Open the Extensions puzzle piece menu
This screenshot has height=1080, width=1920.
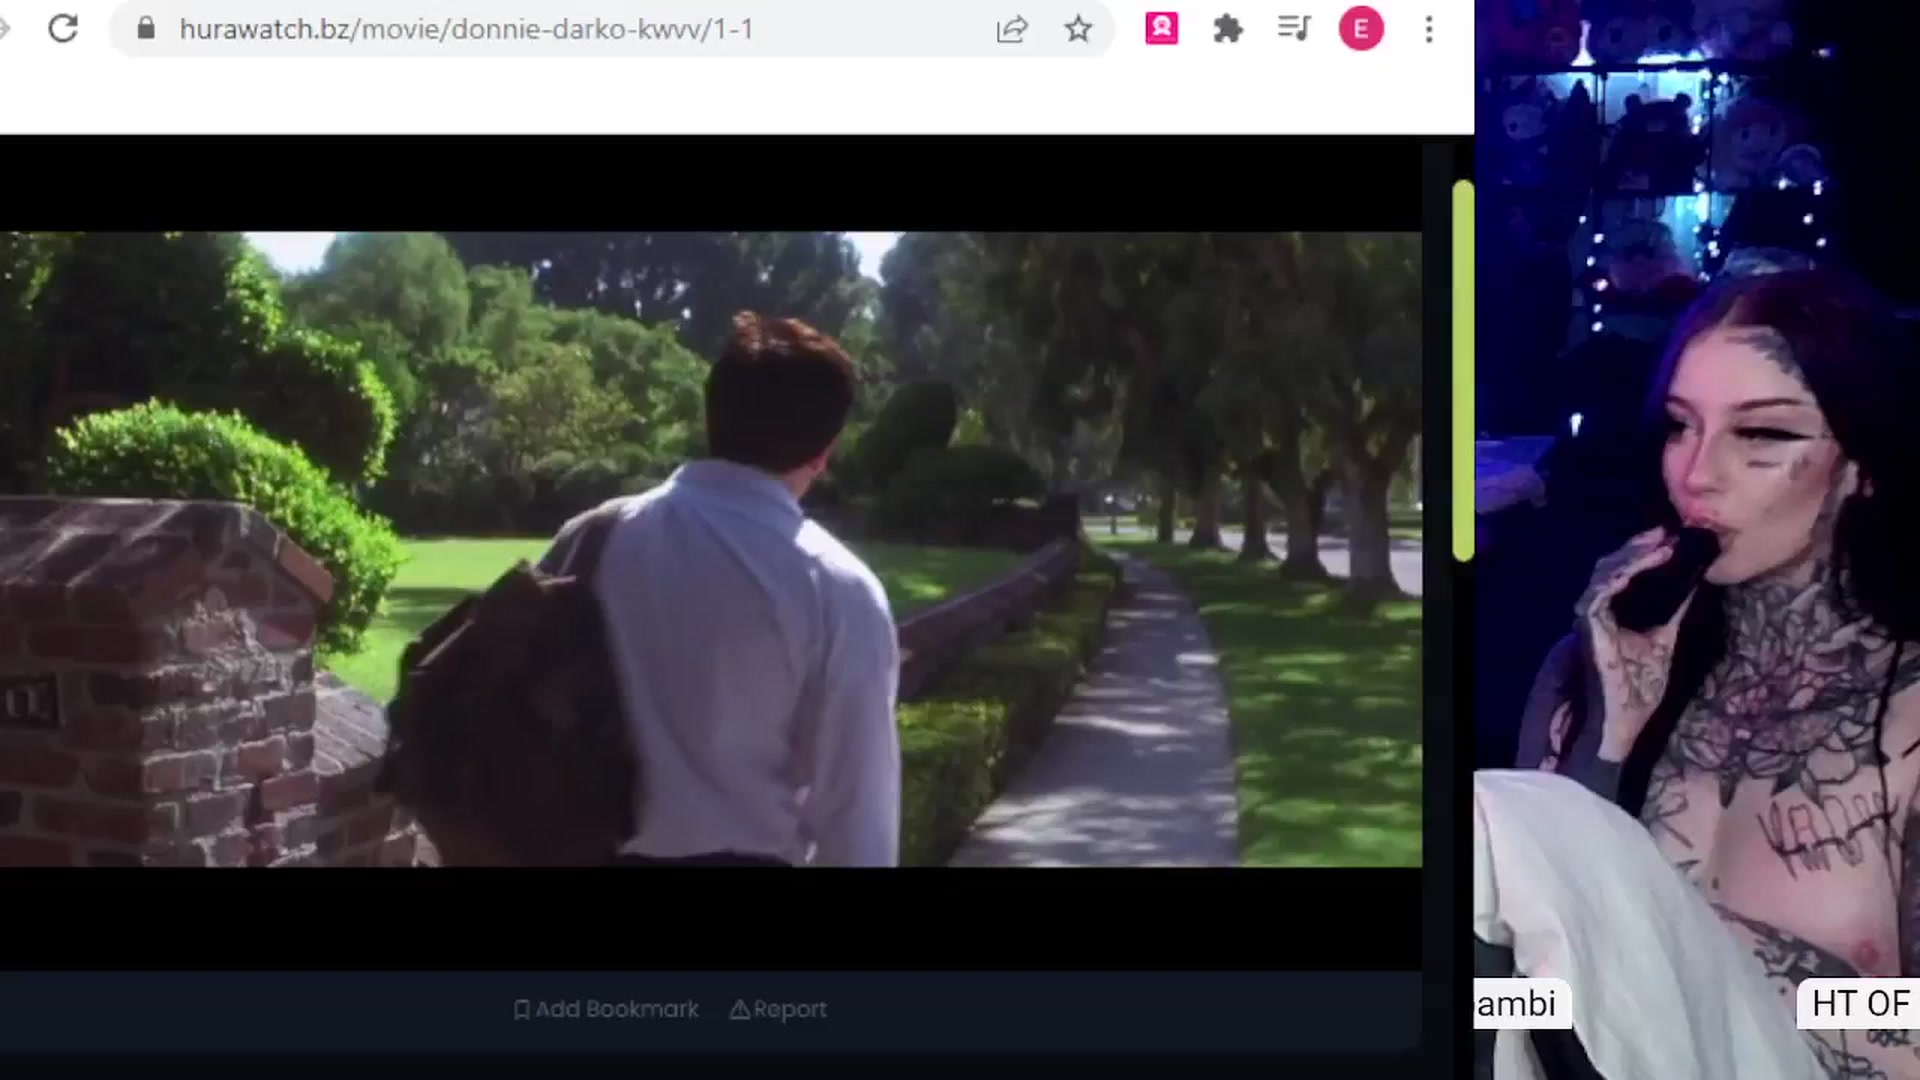1227,29
